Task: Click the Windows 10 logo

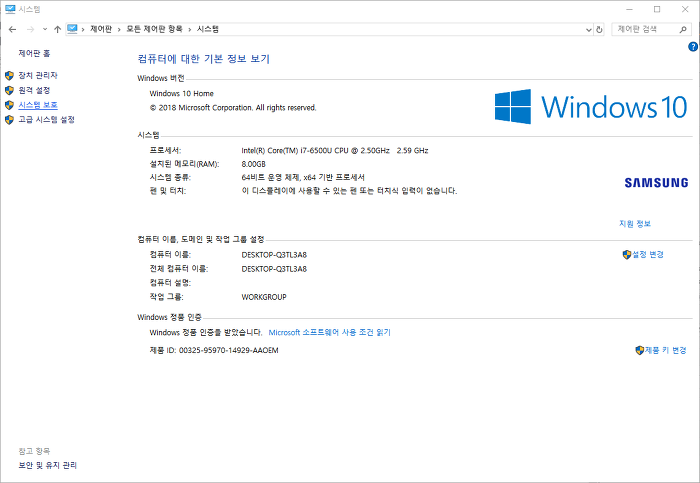Action: pyautogui.click(x=591, y=107)
